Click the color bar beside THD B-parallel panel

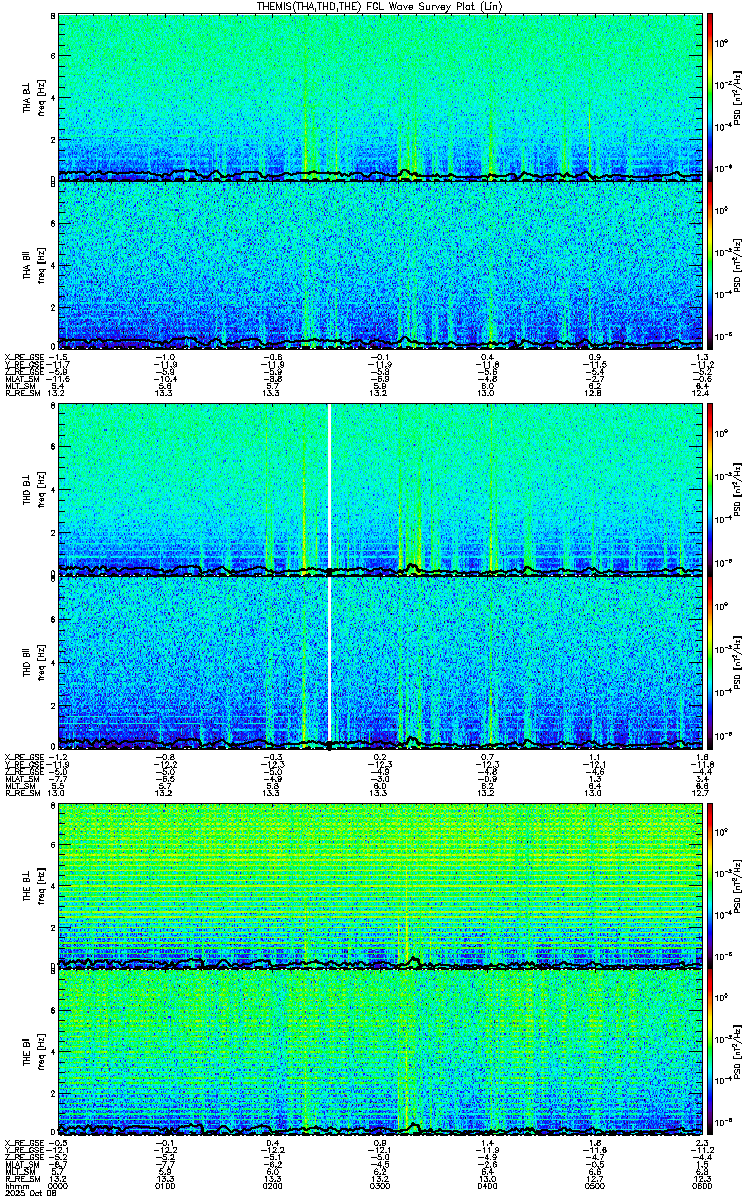(711, 661)
